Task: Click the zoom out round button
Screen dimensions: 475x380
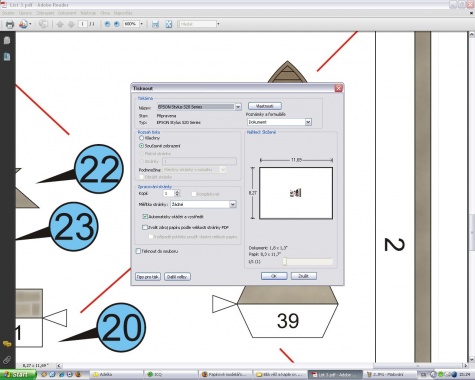Action: [x=107, y=24]
